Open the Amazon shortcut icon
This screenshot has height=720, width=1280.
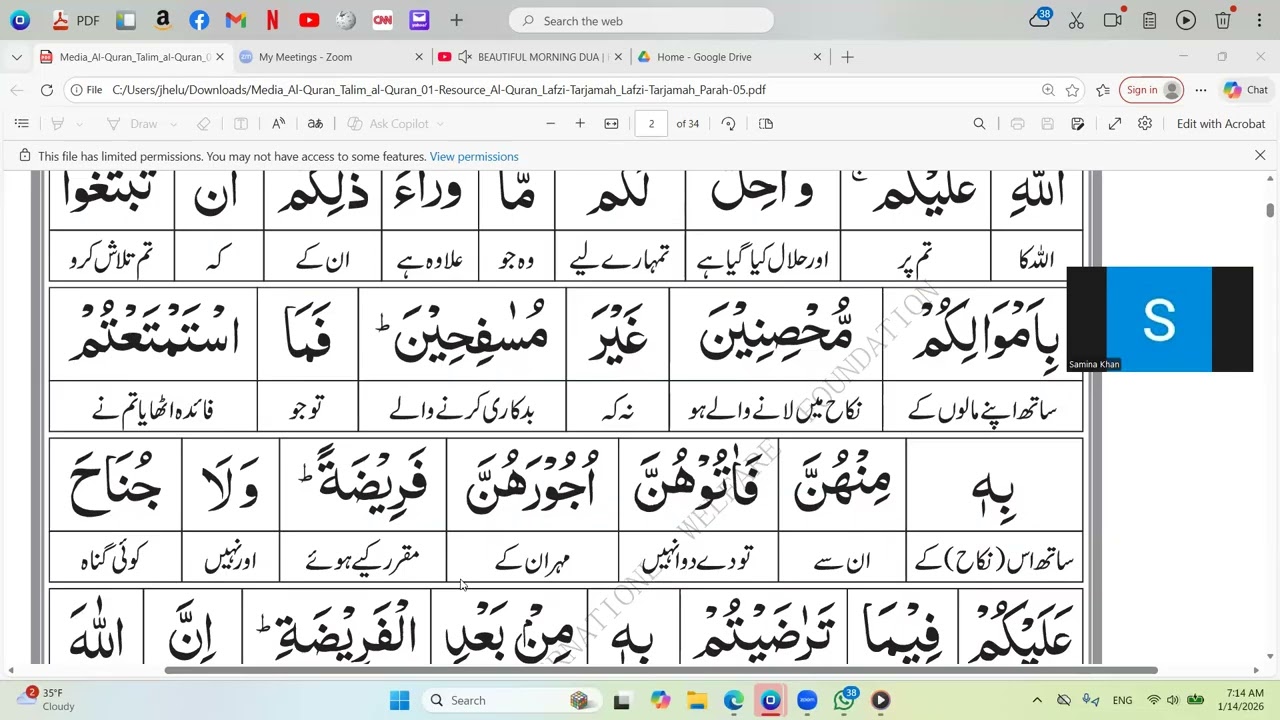[163, 20]
